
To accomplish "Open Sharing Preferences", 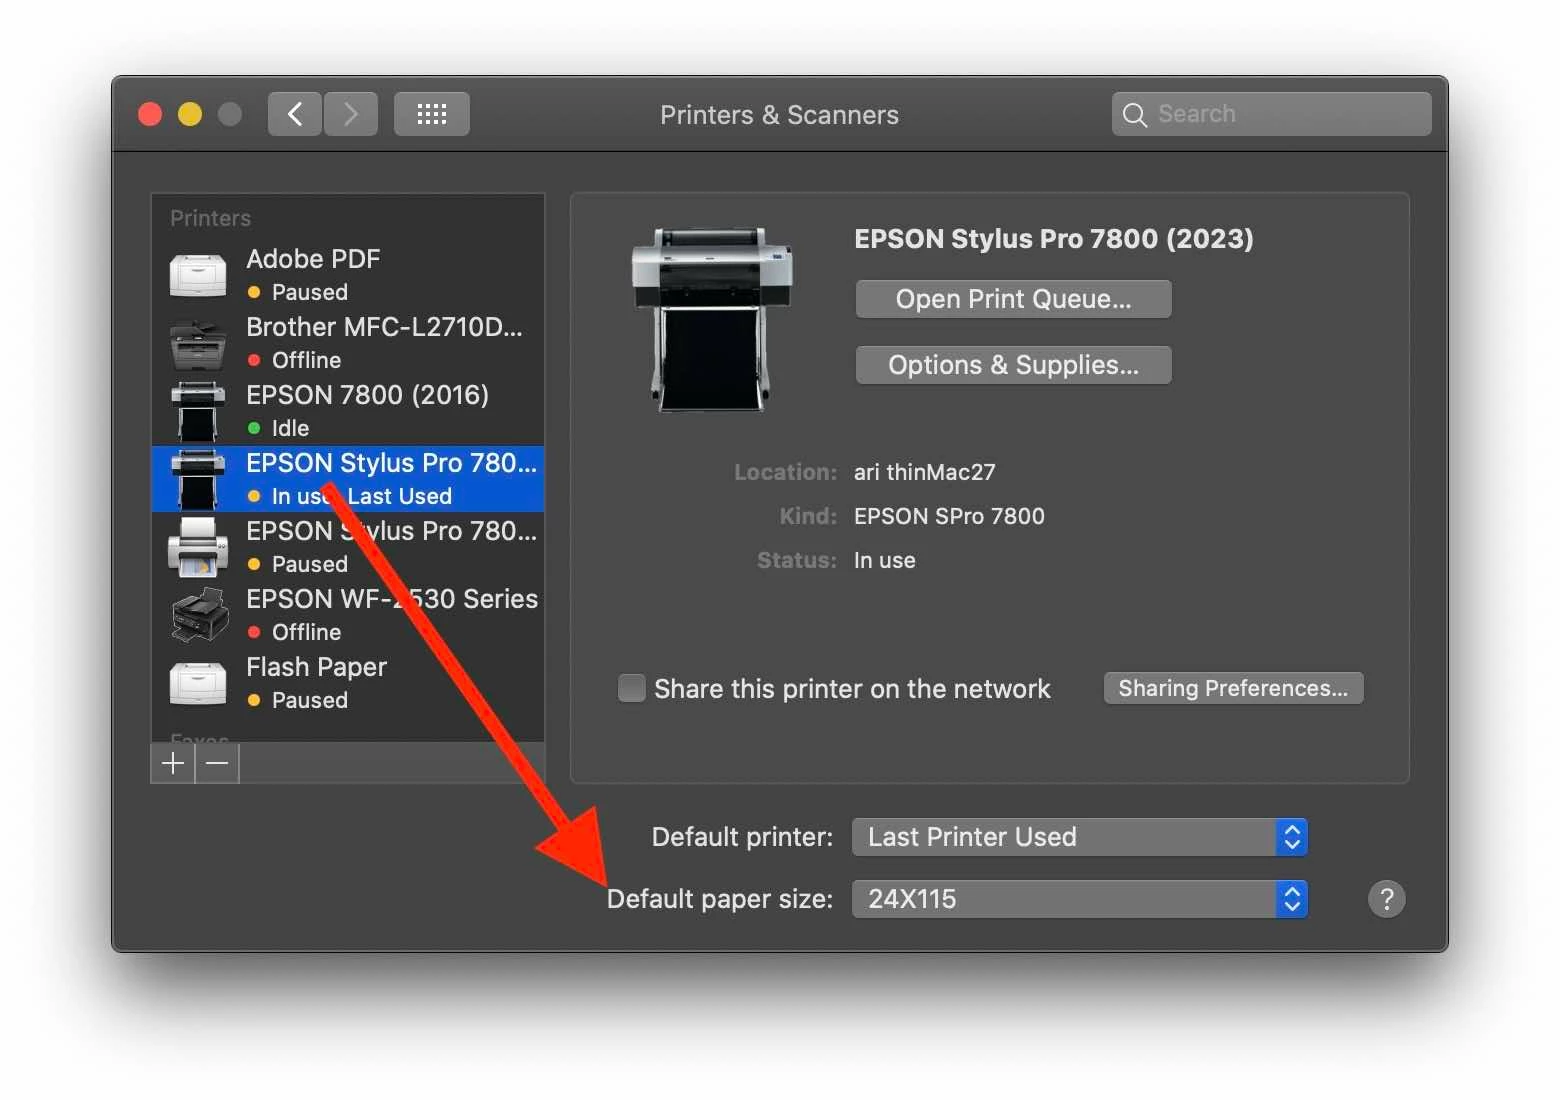I will pos(1233,688).
